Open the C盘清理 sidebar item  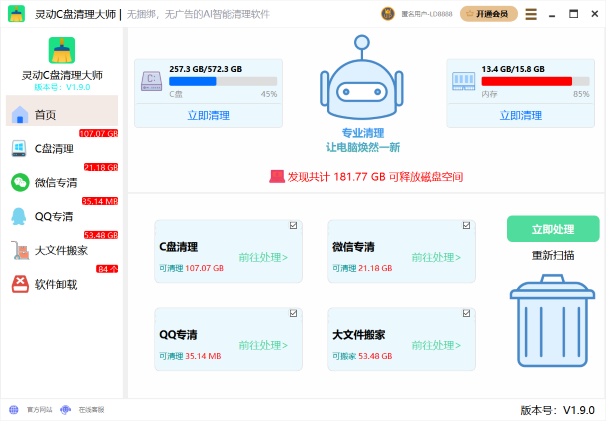tap(62, 148)
